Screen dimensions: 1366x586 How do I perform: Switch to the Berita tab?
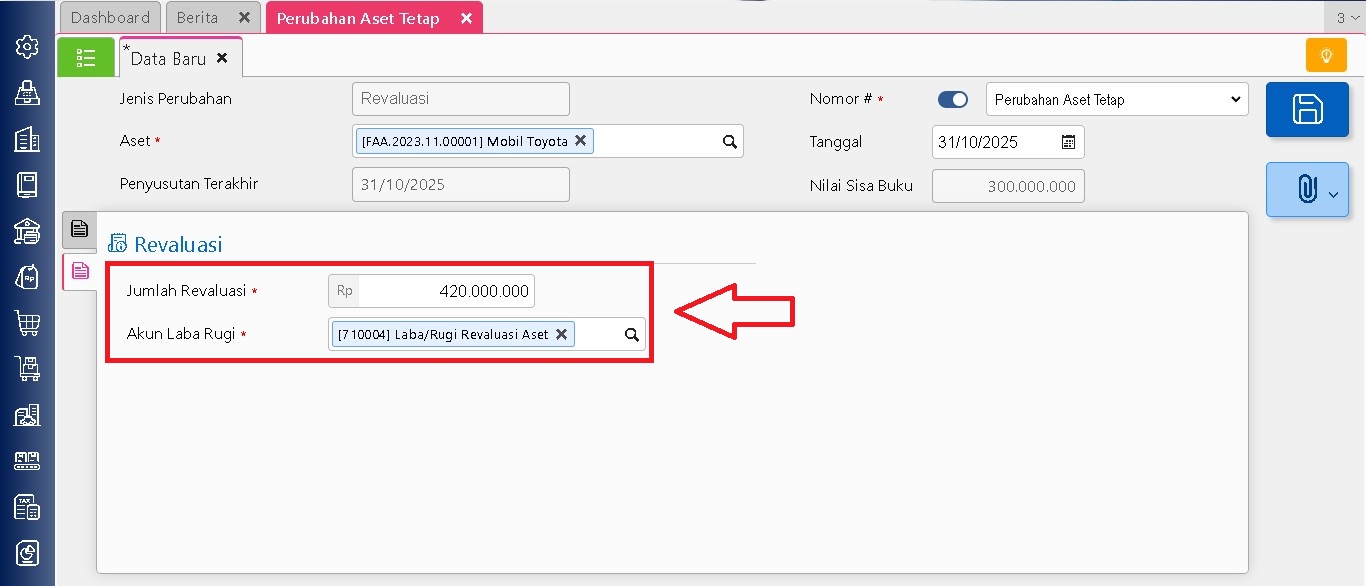click(198, 18)
